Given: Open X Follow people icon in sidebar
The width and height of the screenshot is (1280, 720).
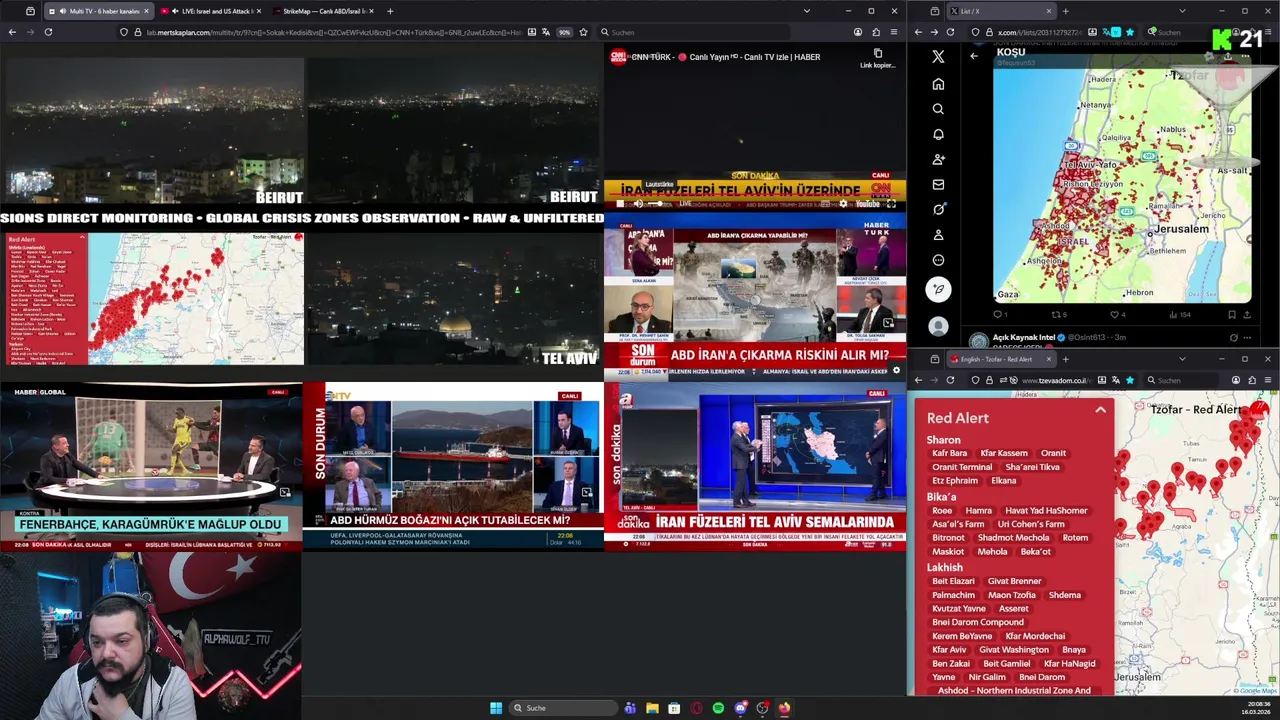Looking at the screenshot, I should coord(938,159).
